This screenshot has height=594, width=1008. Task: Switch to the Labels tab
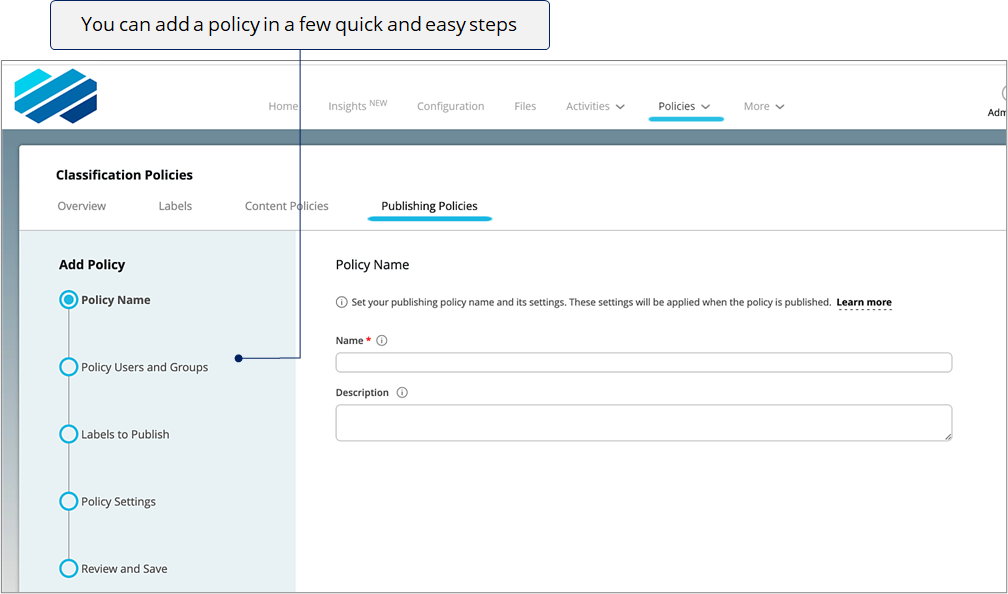click(176, 206)
